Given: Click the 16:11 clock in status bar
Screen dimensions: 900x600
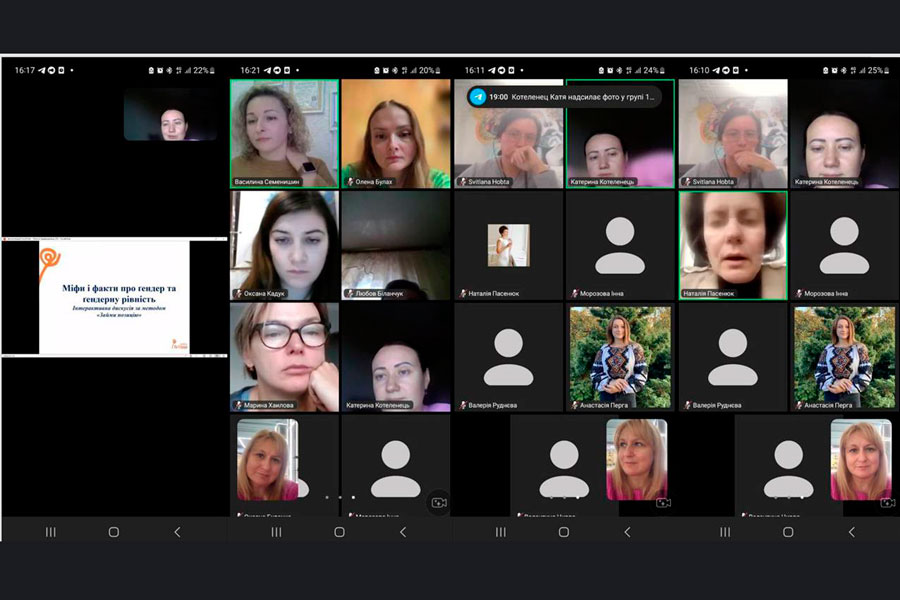Looking at the screenshot, I should click(475, 71).
